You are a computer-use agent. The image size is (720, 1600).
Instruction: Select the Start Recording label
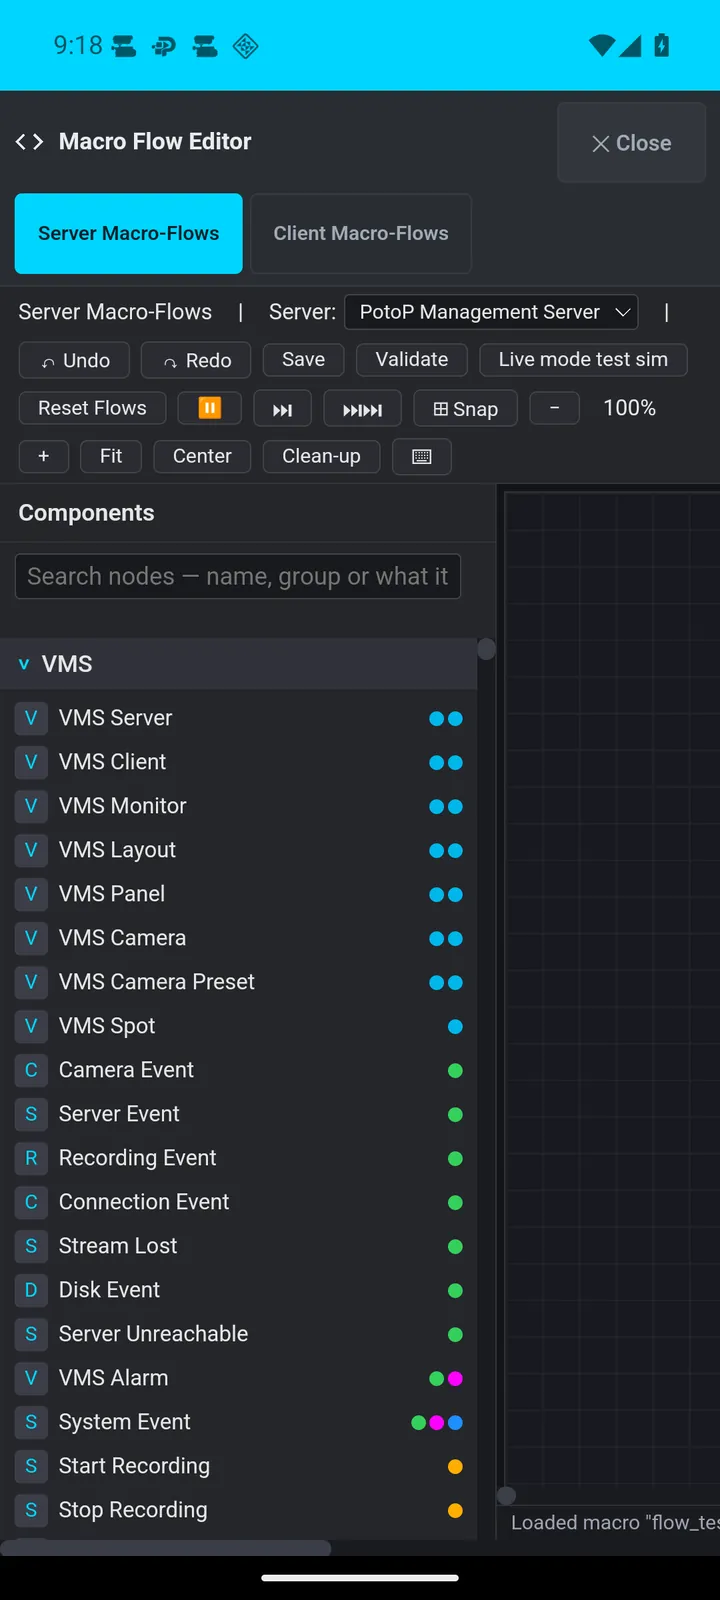click(x=135, y=1466)
